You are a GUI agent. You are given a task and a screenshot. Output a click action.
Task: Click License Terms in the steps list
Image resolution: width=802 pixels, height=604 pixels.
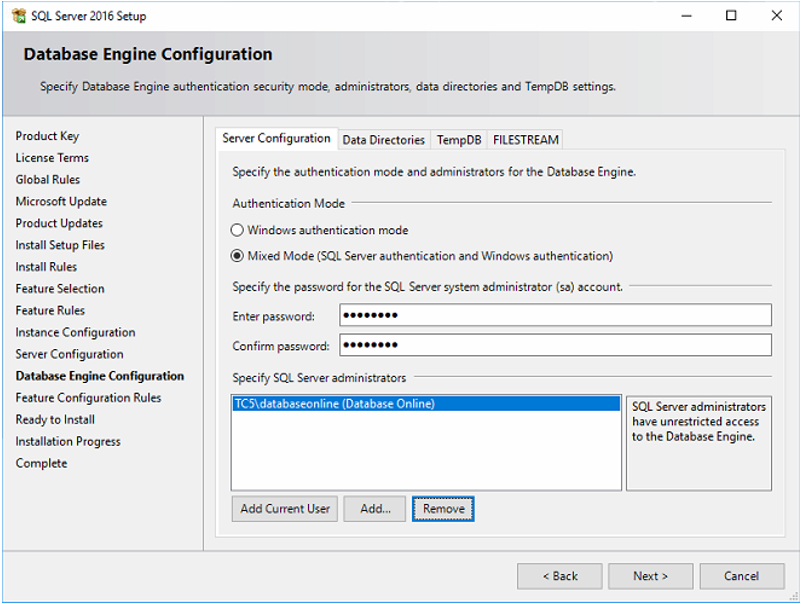point(52,158)
